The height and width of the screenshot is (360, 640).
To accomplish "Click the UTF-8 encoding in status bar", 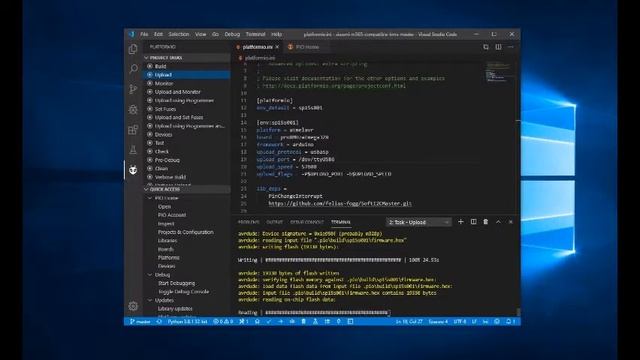I will point(460,322).
